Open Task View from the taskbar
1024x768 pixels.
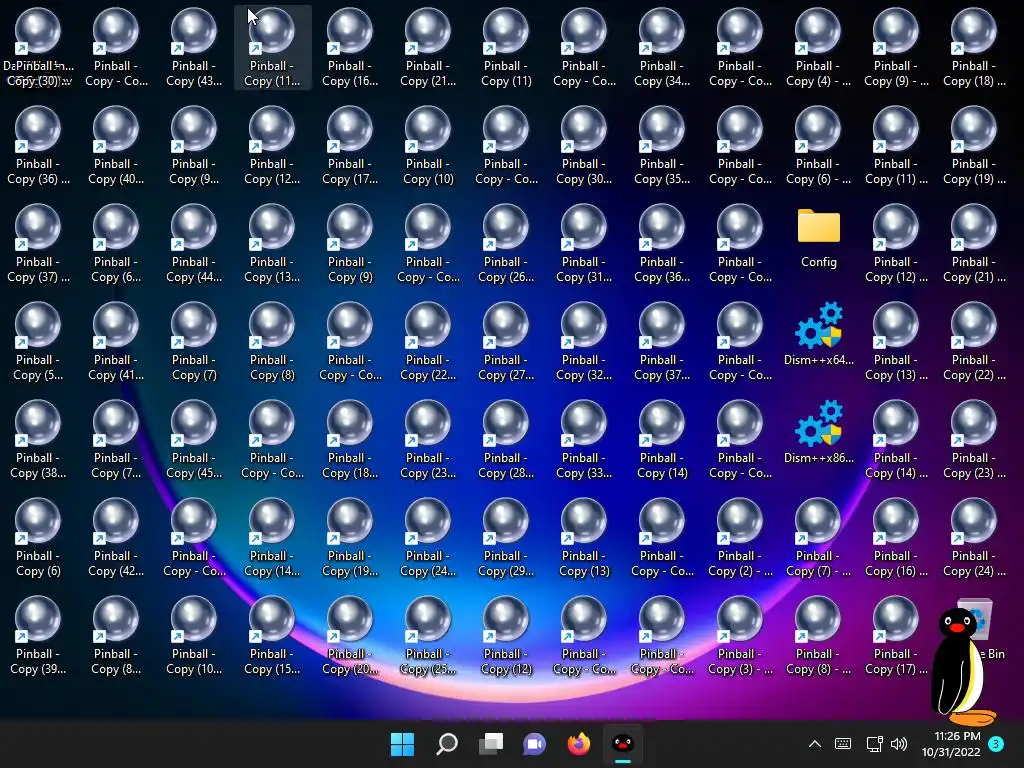[491, 744]
